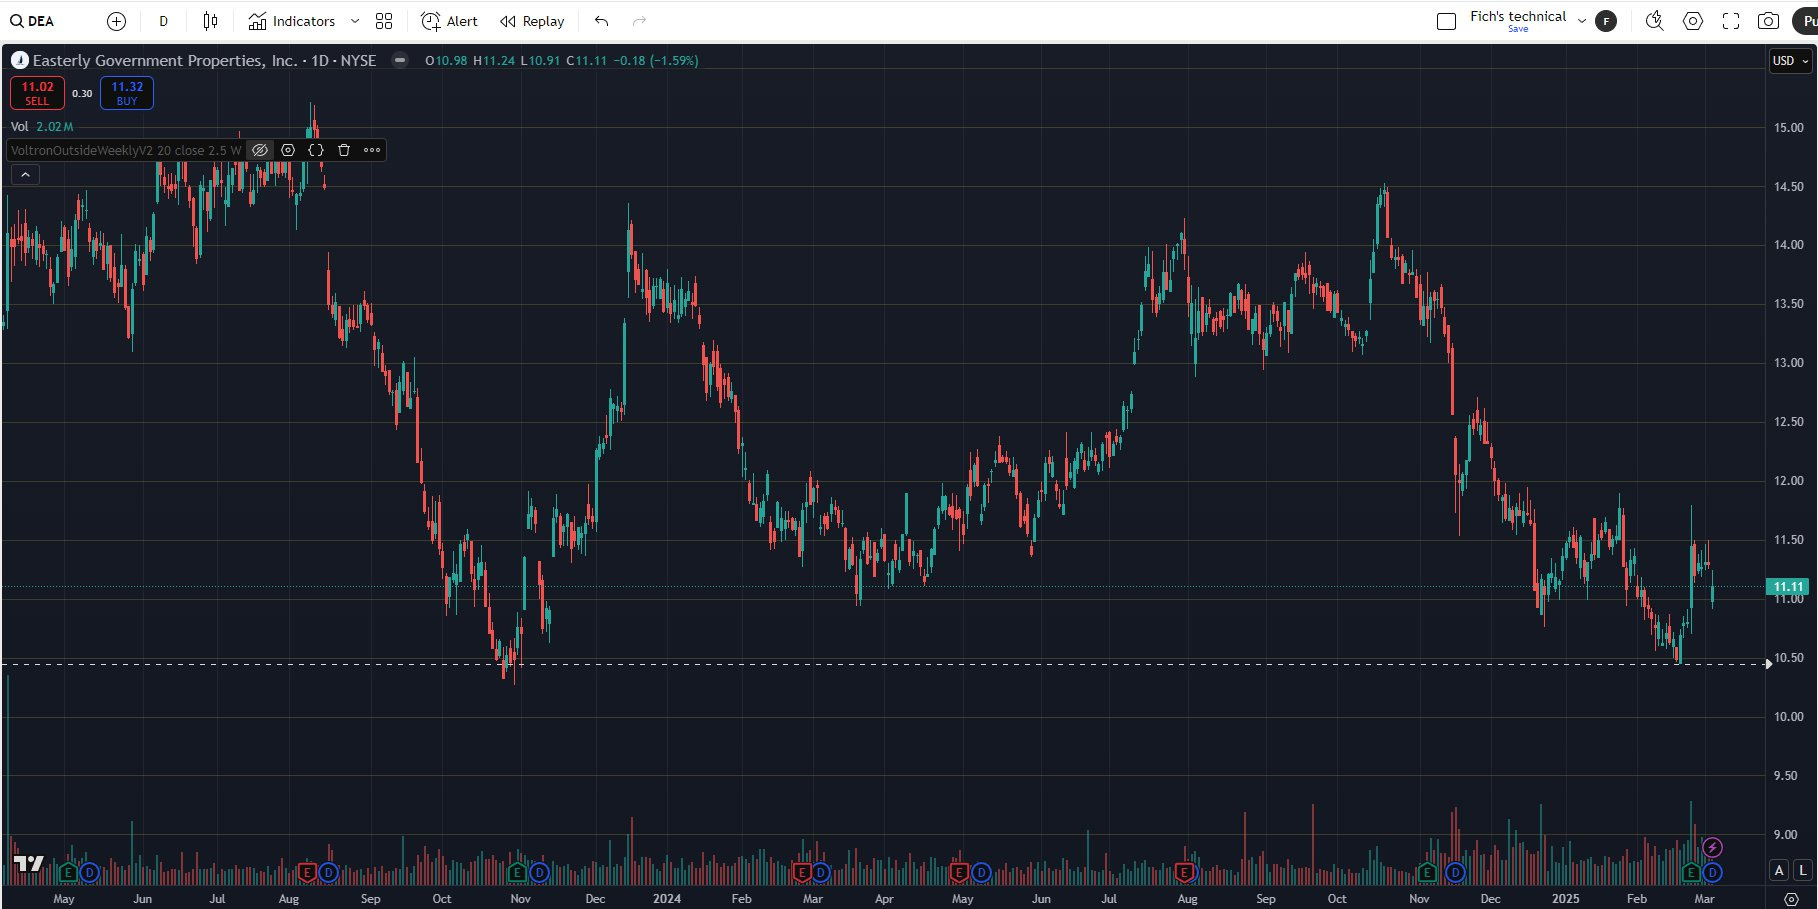Click the layout setup square icon
Viewport: 1818px width, 909px height.
click(x=1446, y=21)
